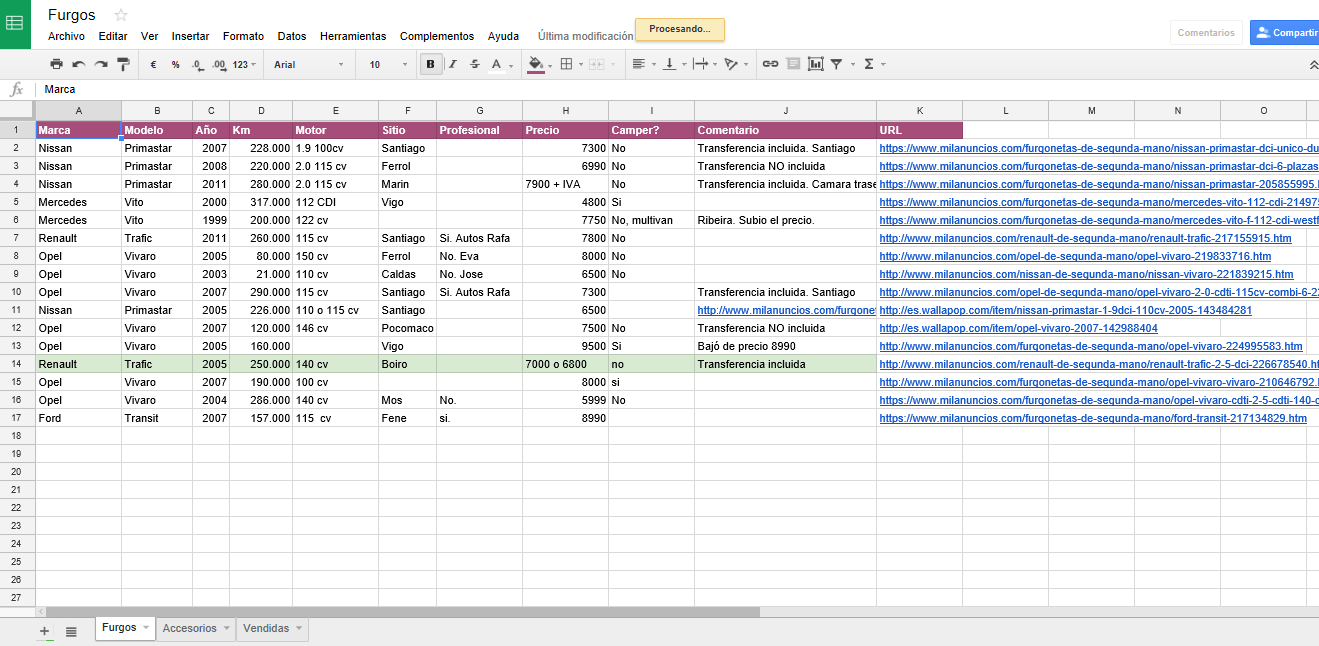Expand the borders dropdown arrow
1319x646 pixels.
[581, 65]
